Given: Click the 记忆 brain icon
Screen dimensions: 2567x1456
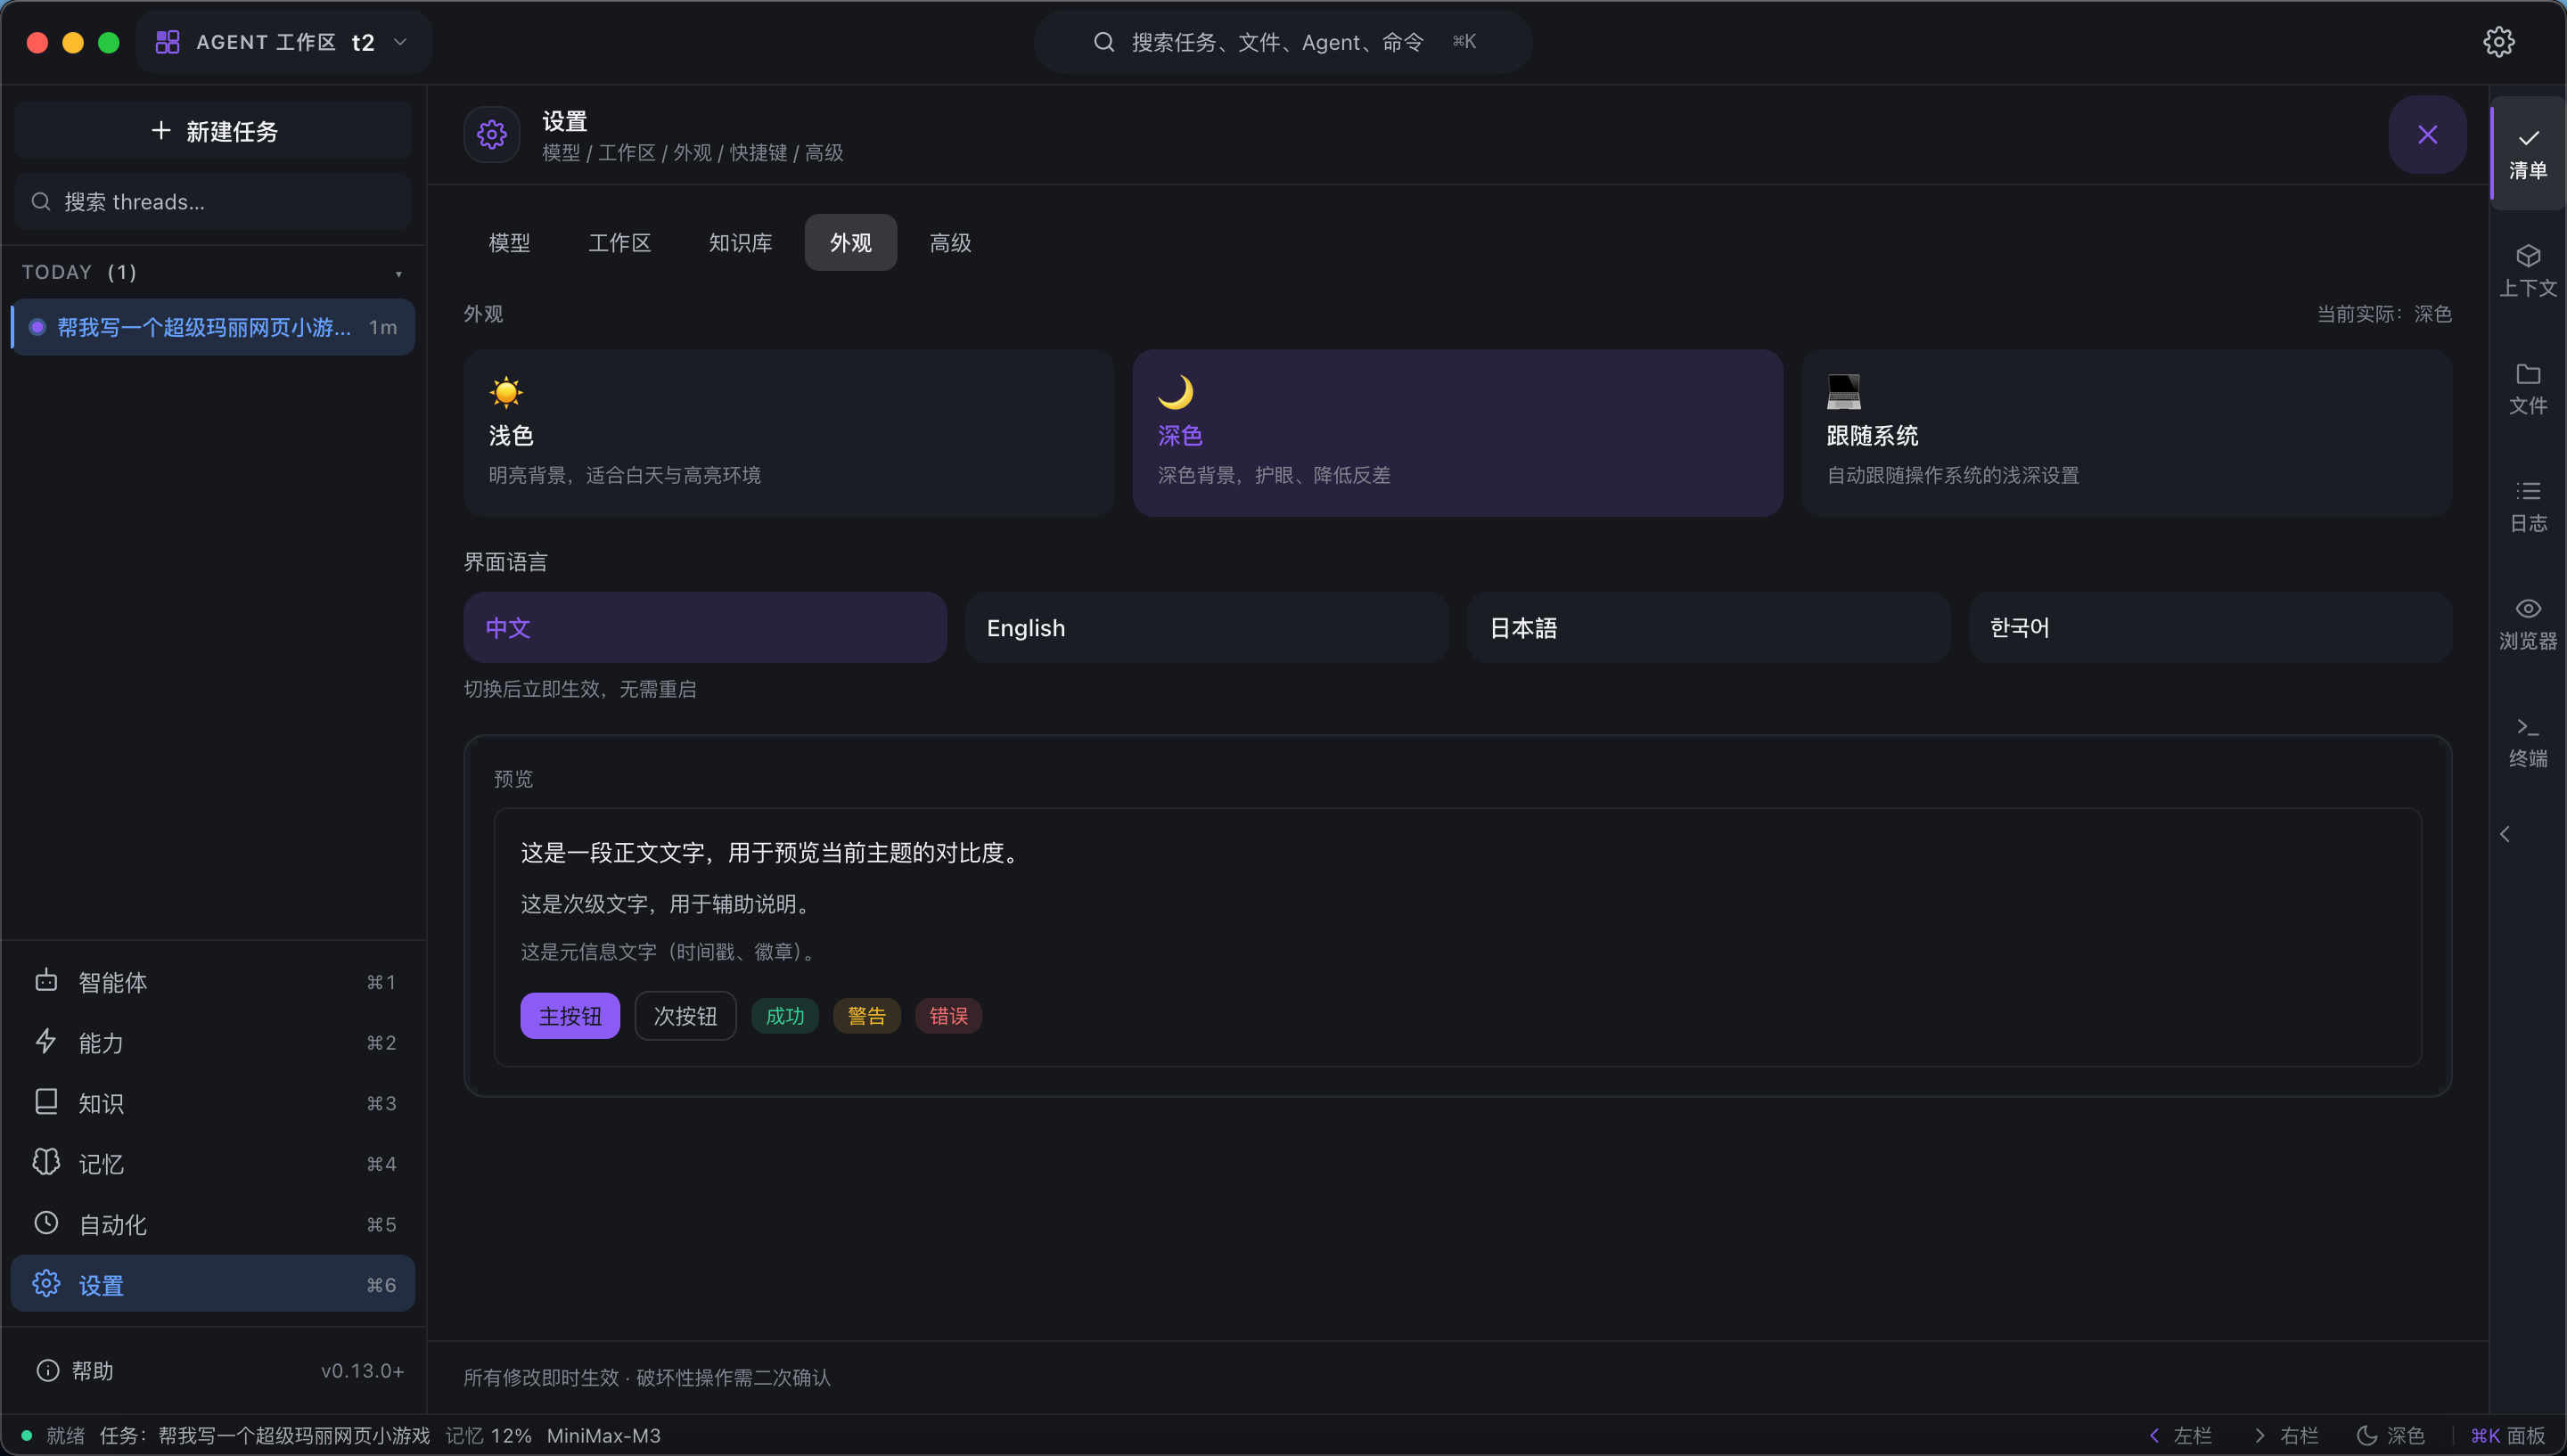Looking at the screenshot, I should 46,1162.
